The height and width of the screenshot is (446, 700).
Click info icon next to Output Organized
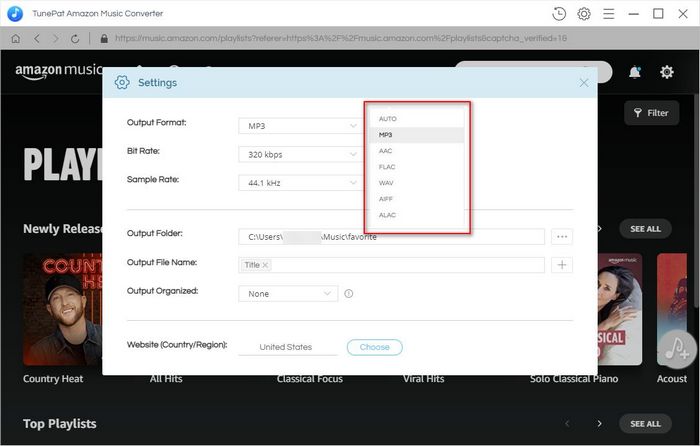coord(349,294)
